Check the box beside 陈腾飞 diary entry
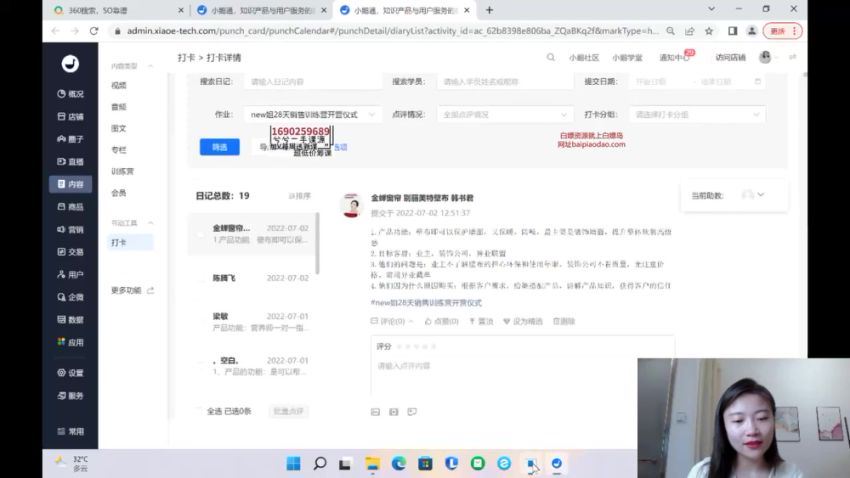Screen dimensions: 850x478 tap(199, 277)
